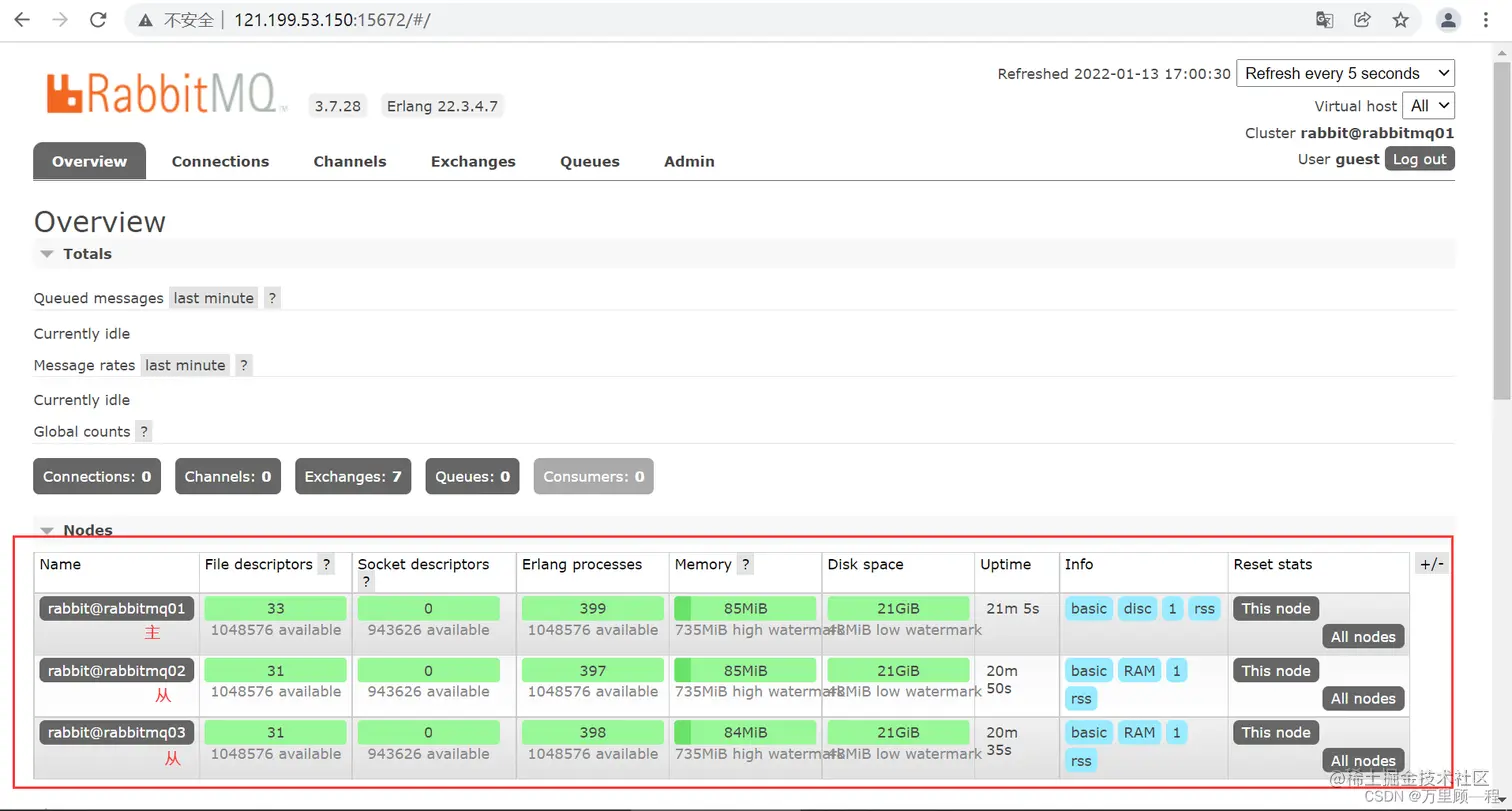The width and height of the screenshot is (1512, 811).
Task: Switch to the Connections tab
Action: pos(220,161)
